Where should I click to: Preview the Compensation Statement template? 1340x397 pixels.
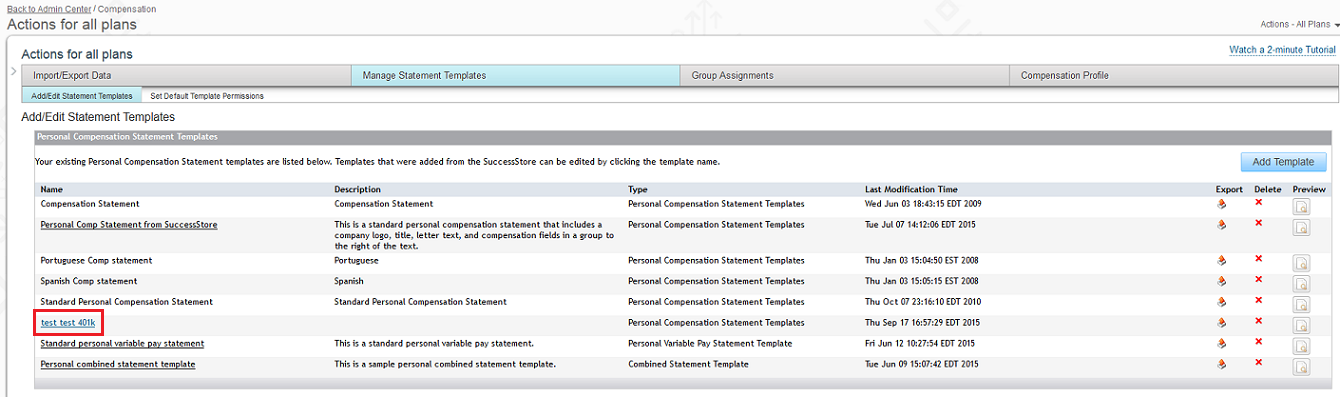(1302, 207)
